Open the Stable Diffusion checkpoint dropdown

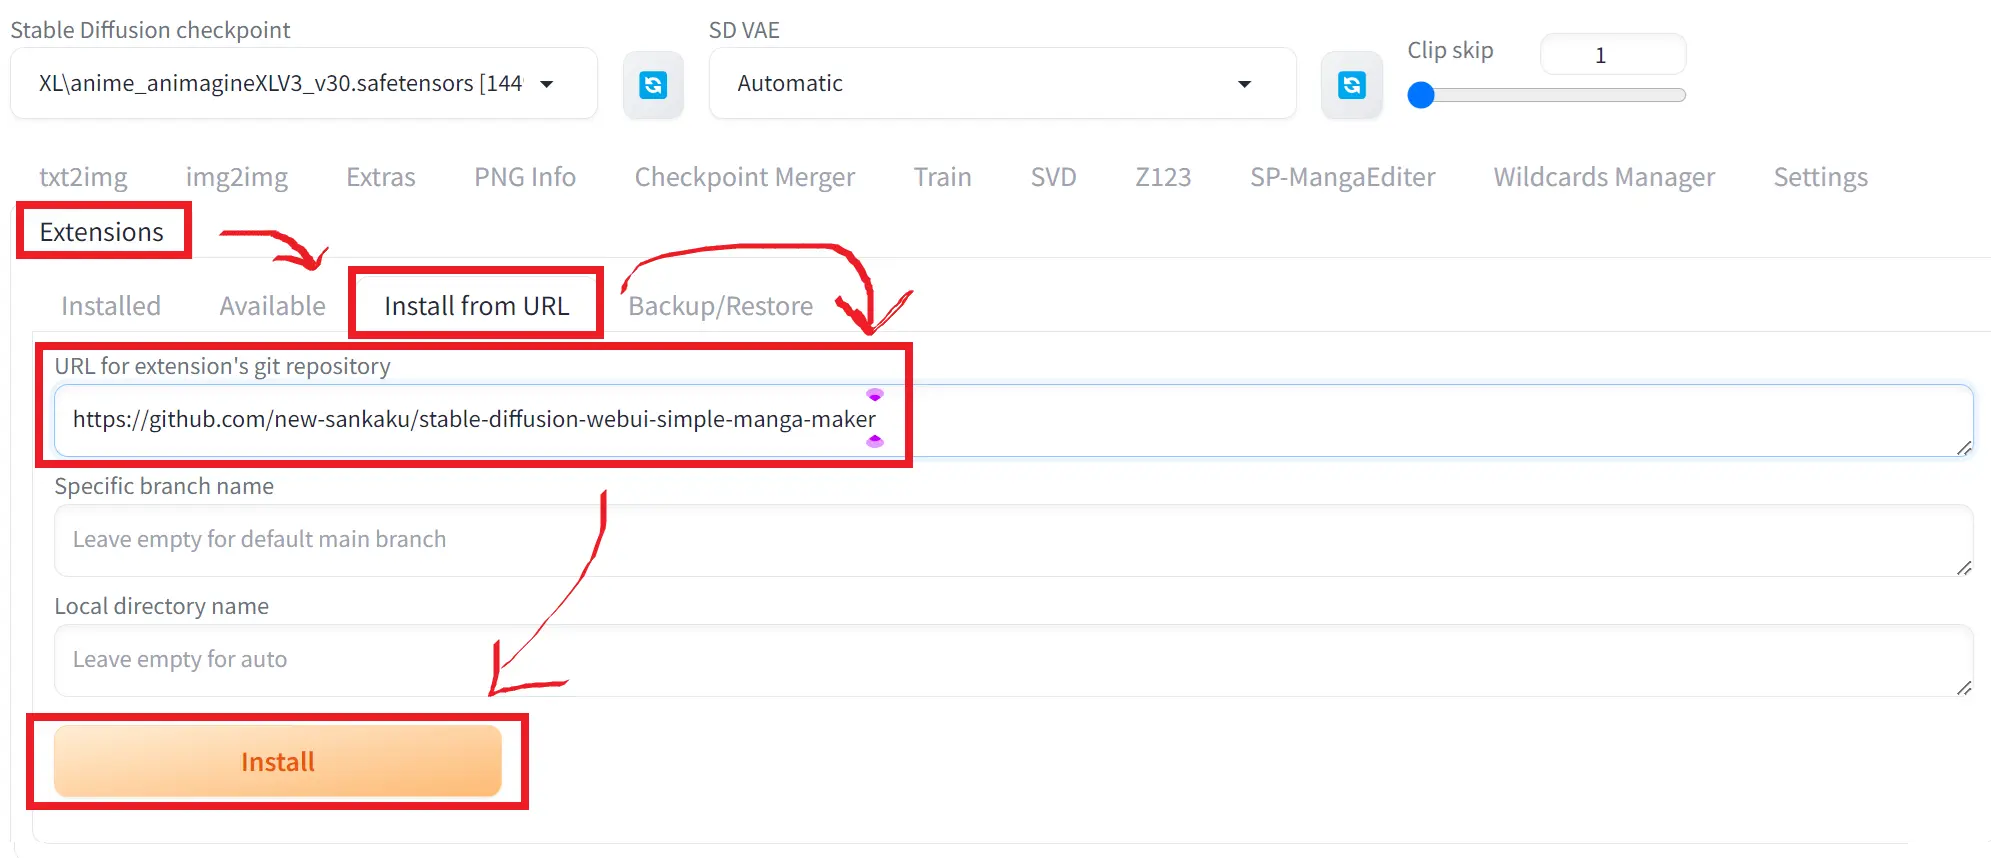pos(304,83)
